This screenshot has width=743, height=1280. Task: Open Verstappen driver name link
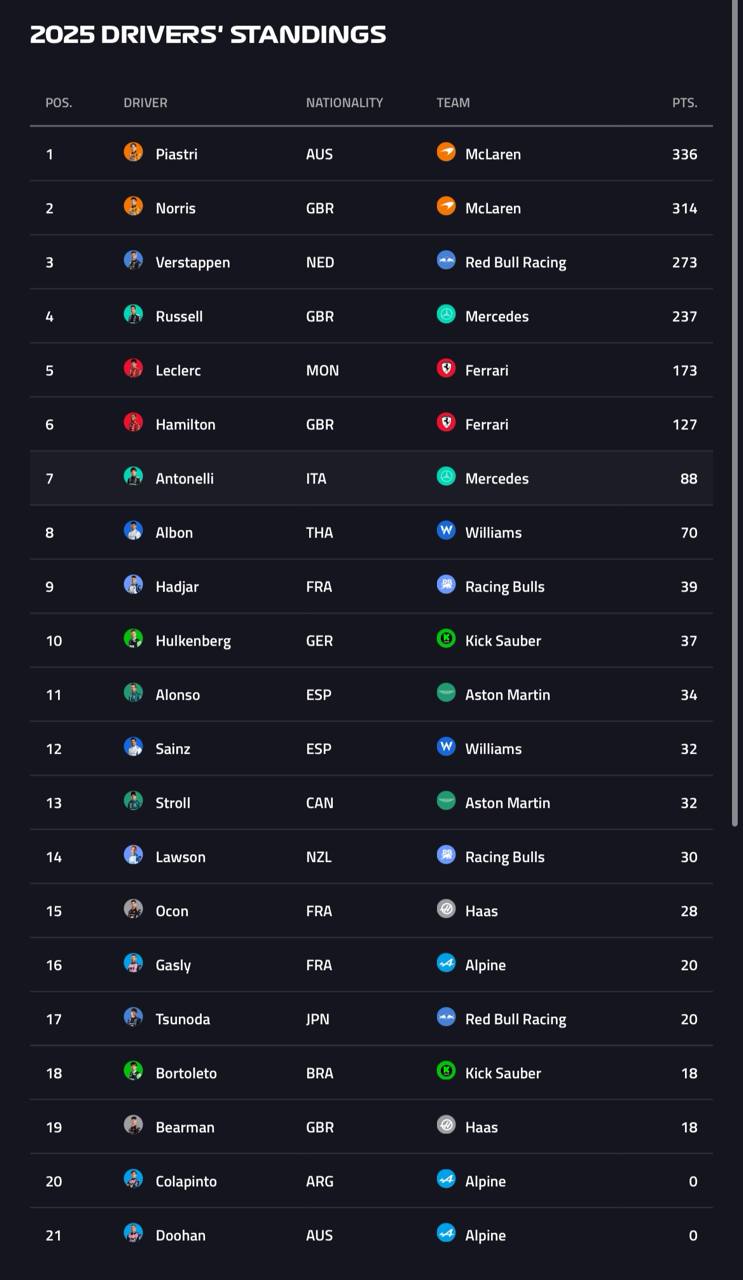coord(192,262)
